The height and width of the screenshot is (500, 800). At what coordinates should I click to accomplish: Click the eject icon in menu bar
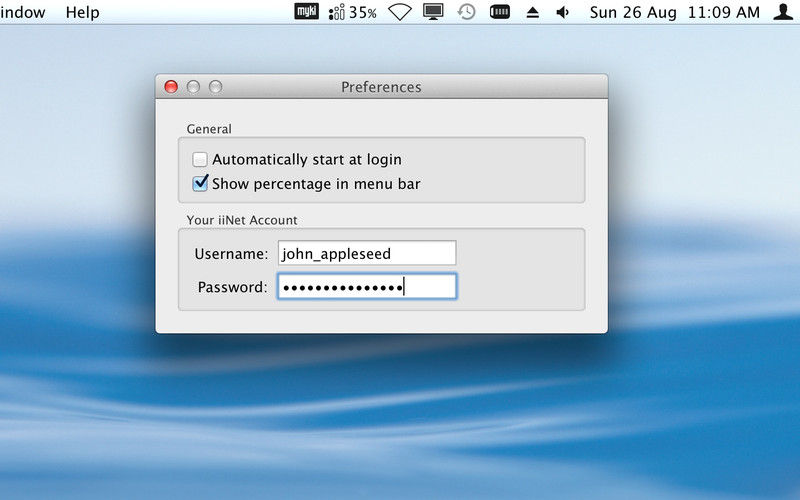[533, 12]
